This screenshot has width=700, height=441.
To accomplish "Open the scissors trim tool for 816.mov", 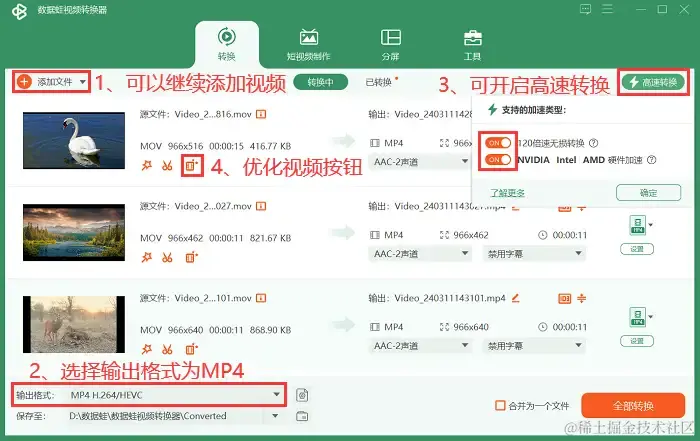I will pos(167,166).
